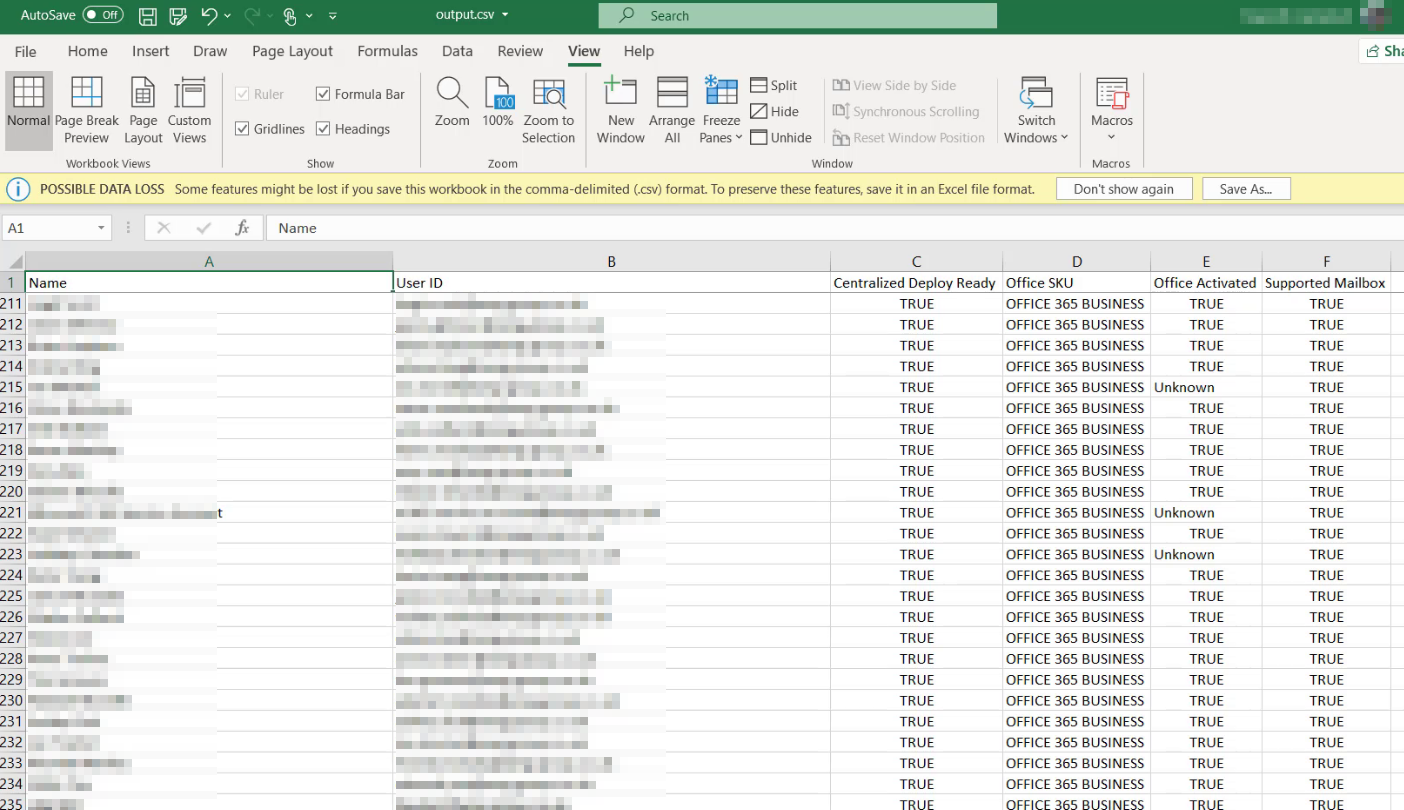Uncheck the Gridlines checkbox
This screenshot has width=1404, height=810.
[x=242, y=129]
